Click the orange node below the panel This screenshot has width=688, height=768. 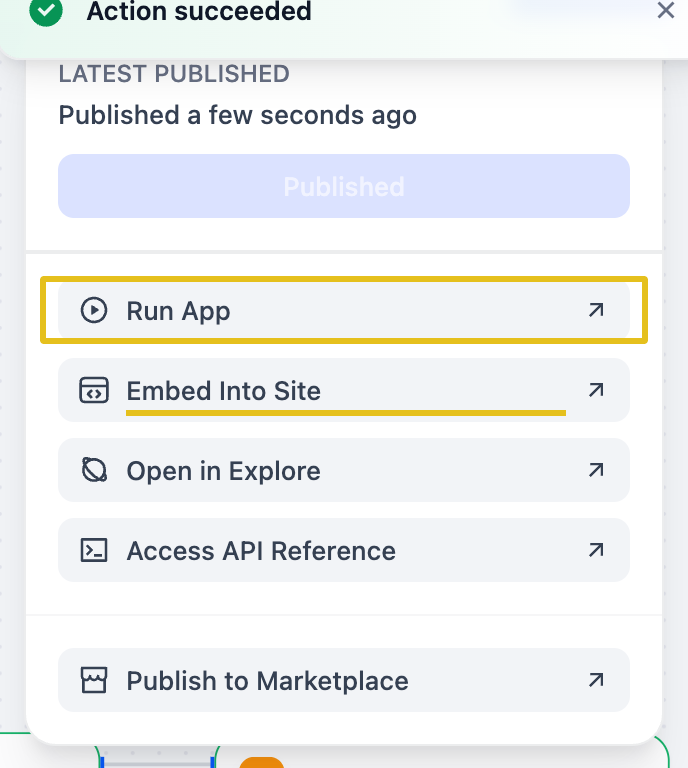[261, 763]
